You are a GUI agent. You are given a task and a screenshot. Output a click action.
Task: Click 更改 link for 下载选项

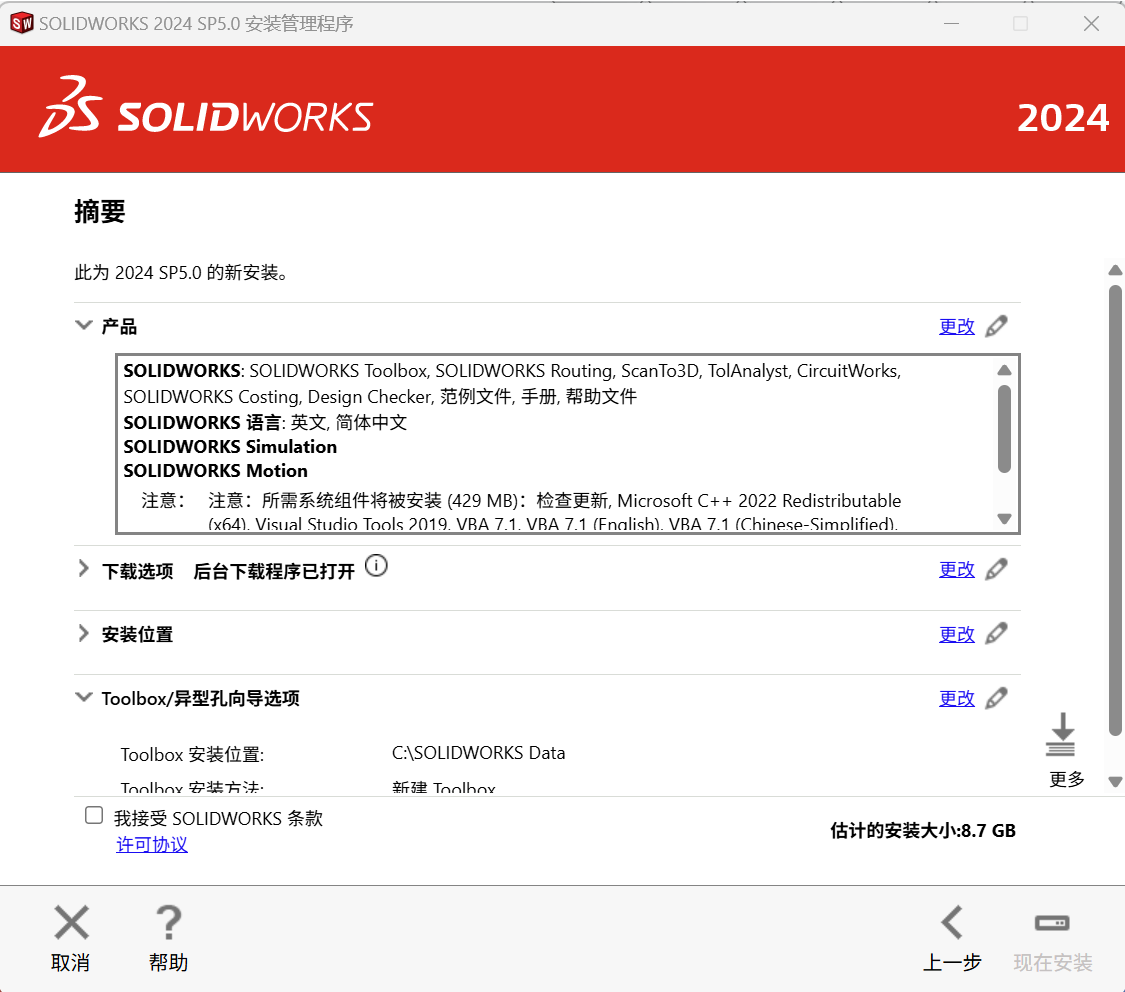click(x=957, y=570)
